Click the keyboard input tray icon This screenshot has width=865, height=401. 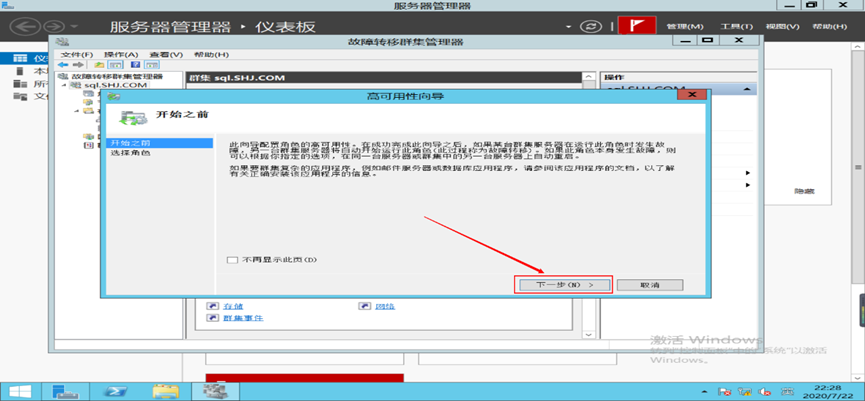click(787, 392)
